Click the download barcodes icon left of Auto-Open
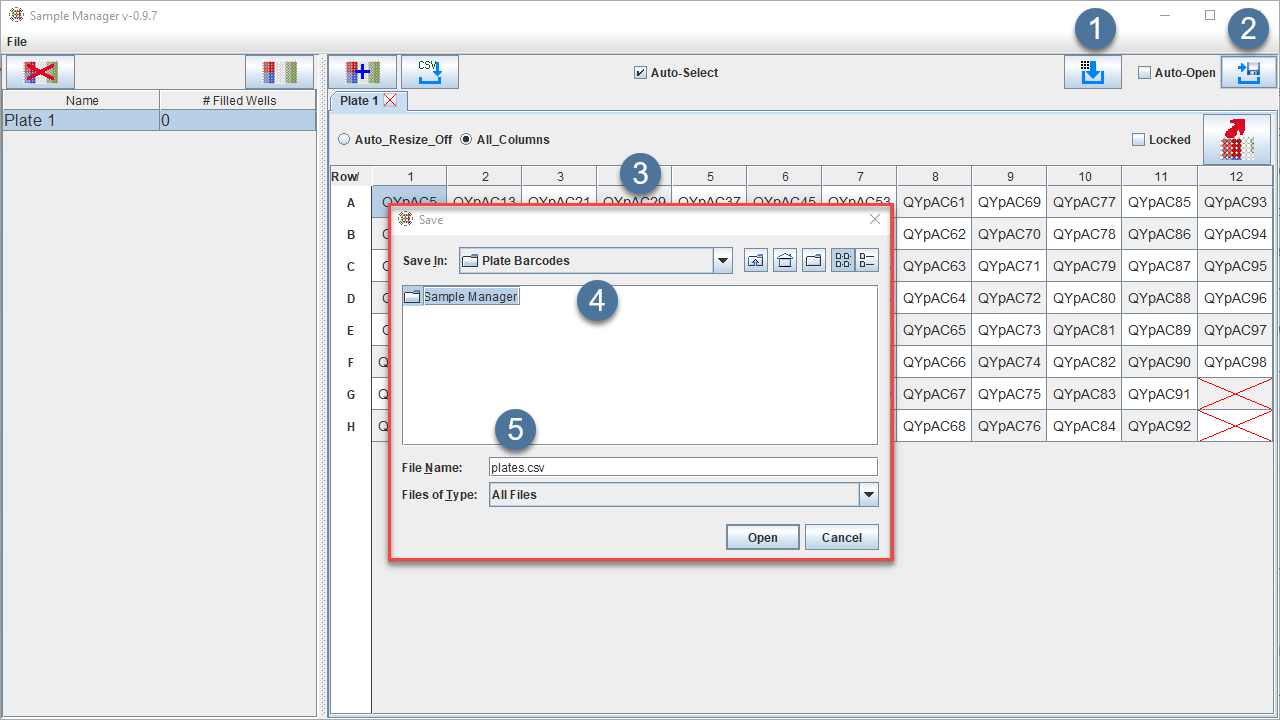 point(1093,72)
